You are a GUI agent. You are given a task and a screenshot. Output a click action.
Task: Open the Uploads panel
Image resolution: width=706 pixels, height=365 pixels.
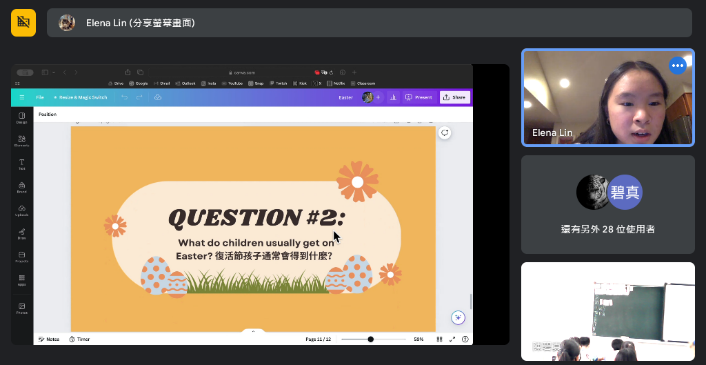(22, 211)
